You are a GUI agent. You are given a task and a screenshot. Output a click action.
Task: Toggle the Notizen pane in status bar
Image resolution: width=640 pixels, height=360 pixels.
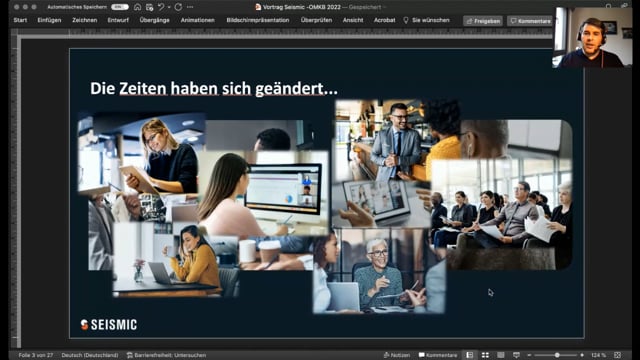point(396,355)
